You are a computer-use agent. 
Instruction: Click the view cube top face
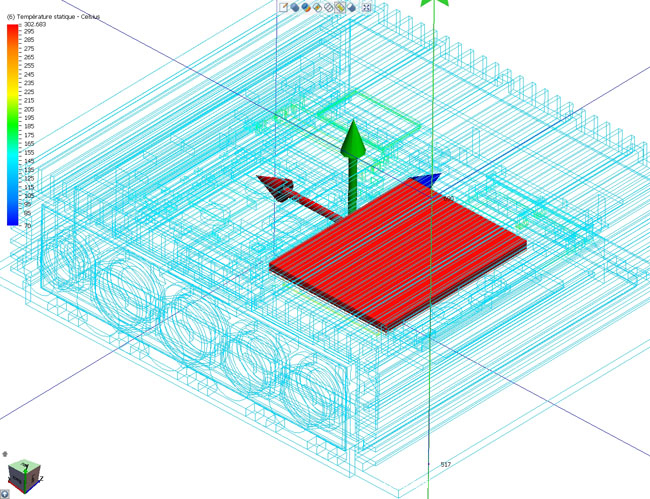click(24, 465)
